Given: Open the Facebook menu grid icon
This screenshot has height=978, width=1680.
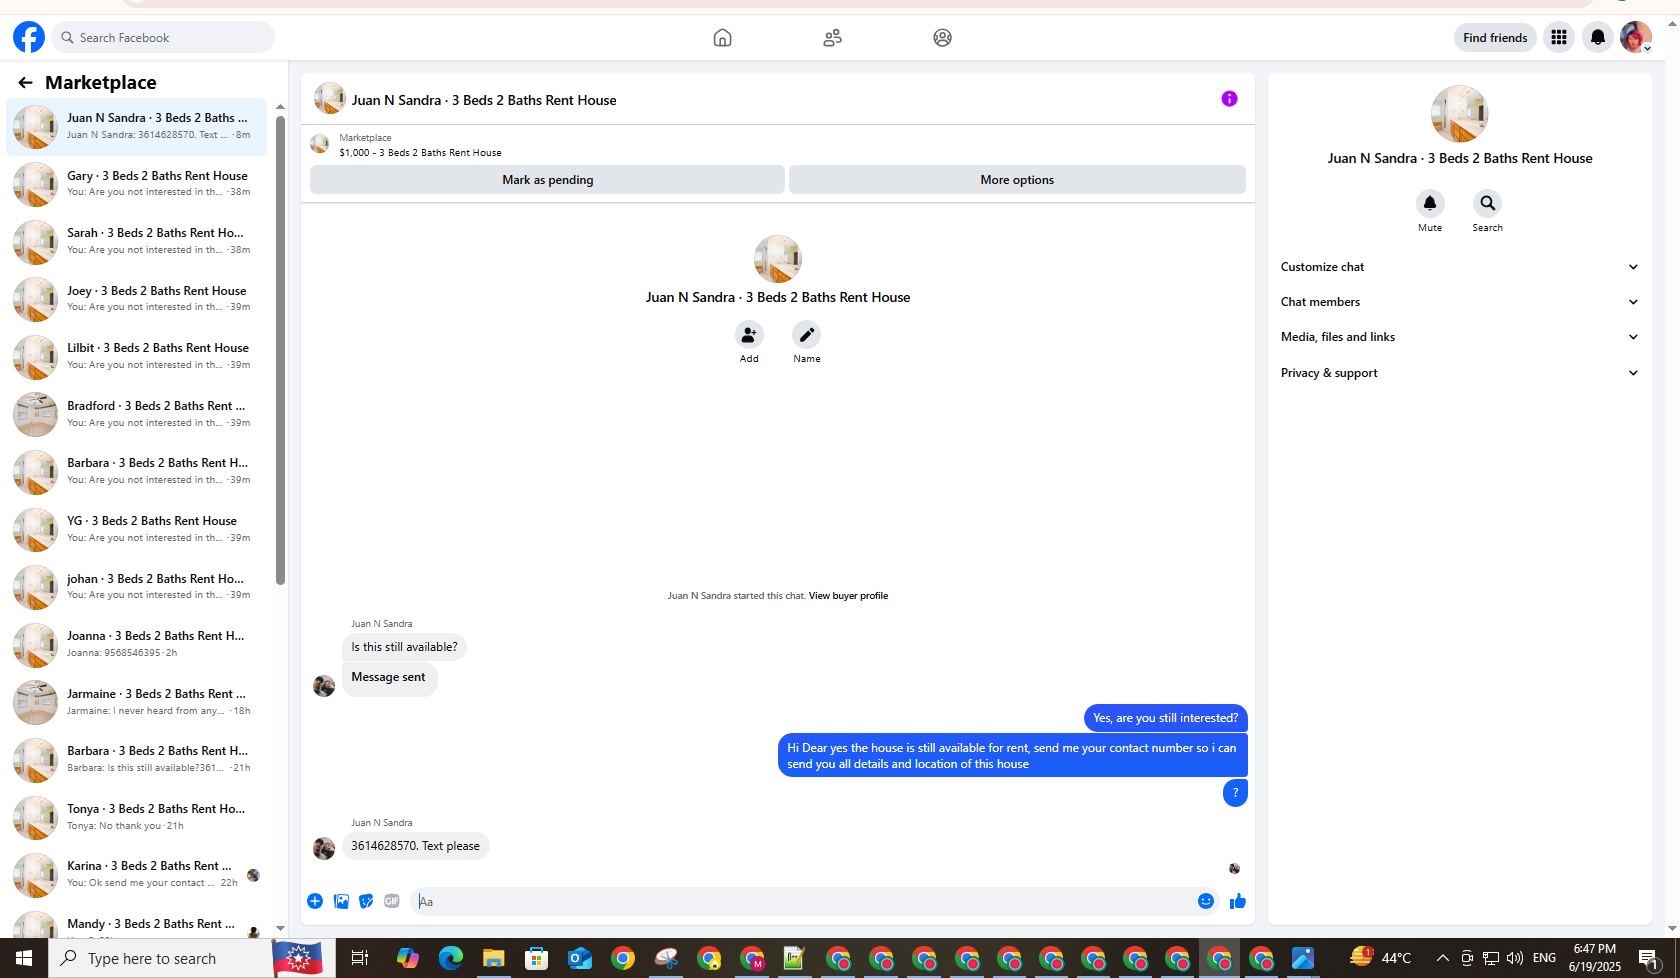Looking at the screenshot, I should point(1558,37).
